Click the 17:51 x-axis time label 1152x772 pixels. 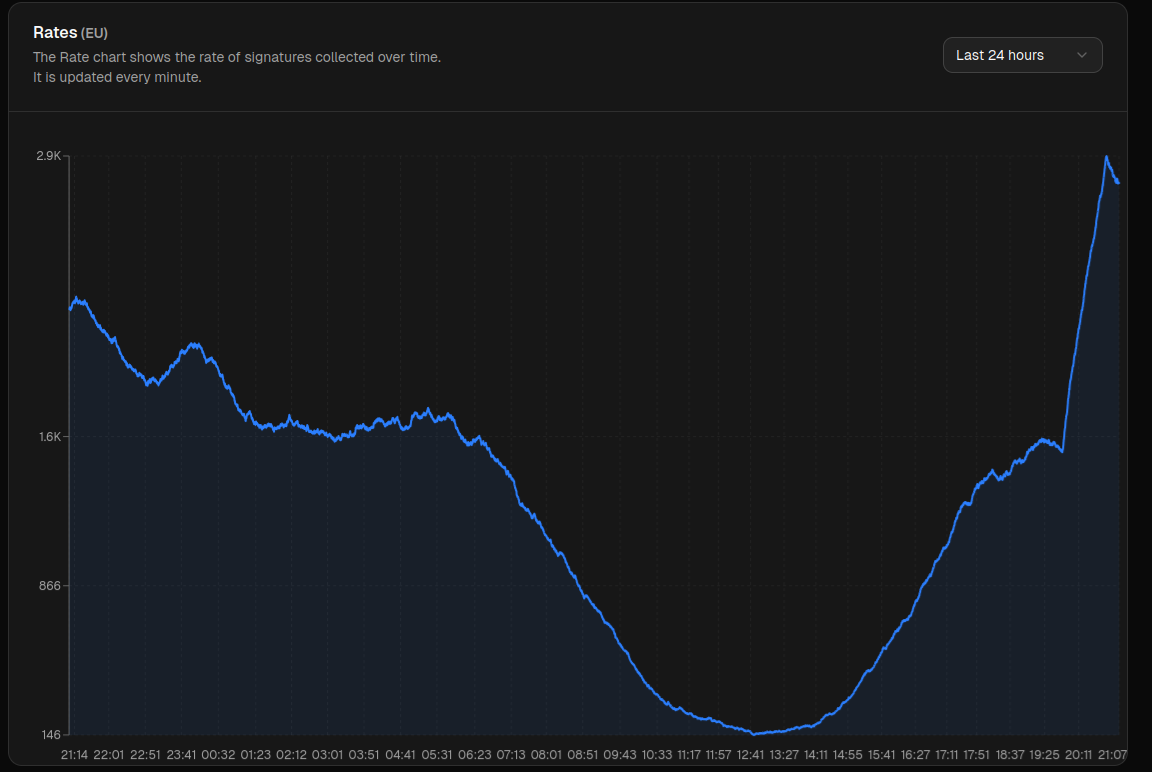[976, 754]
